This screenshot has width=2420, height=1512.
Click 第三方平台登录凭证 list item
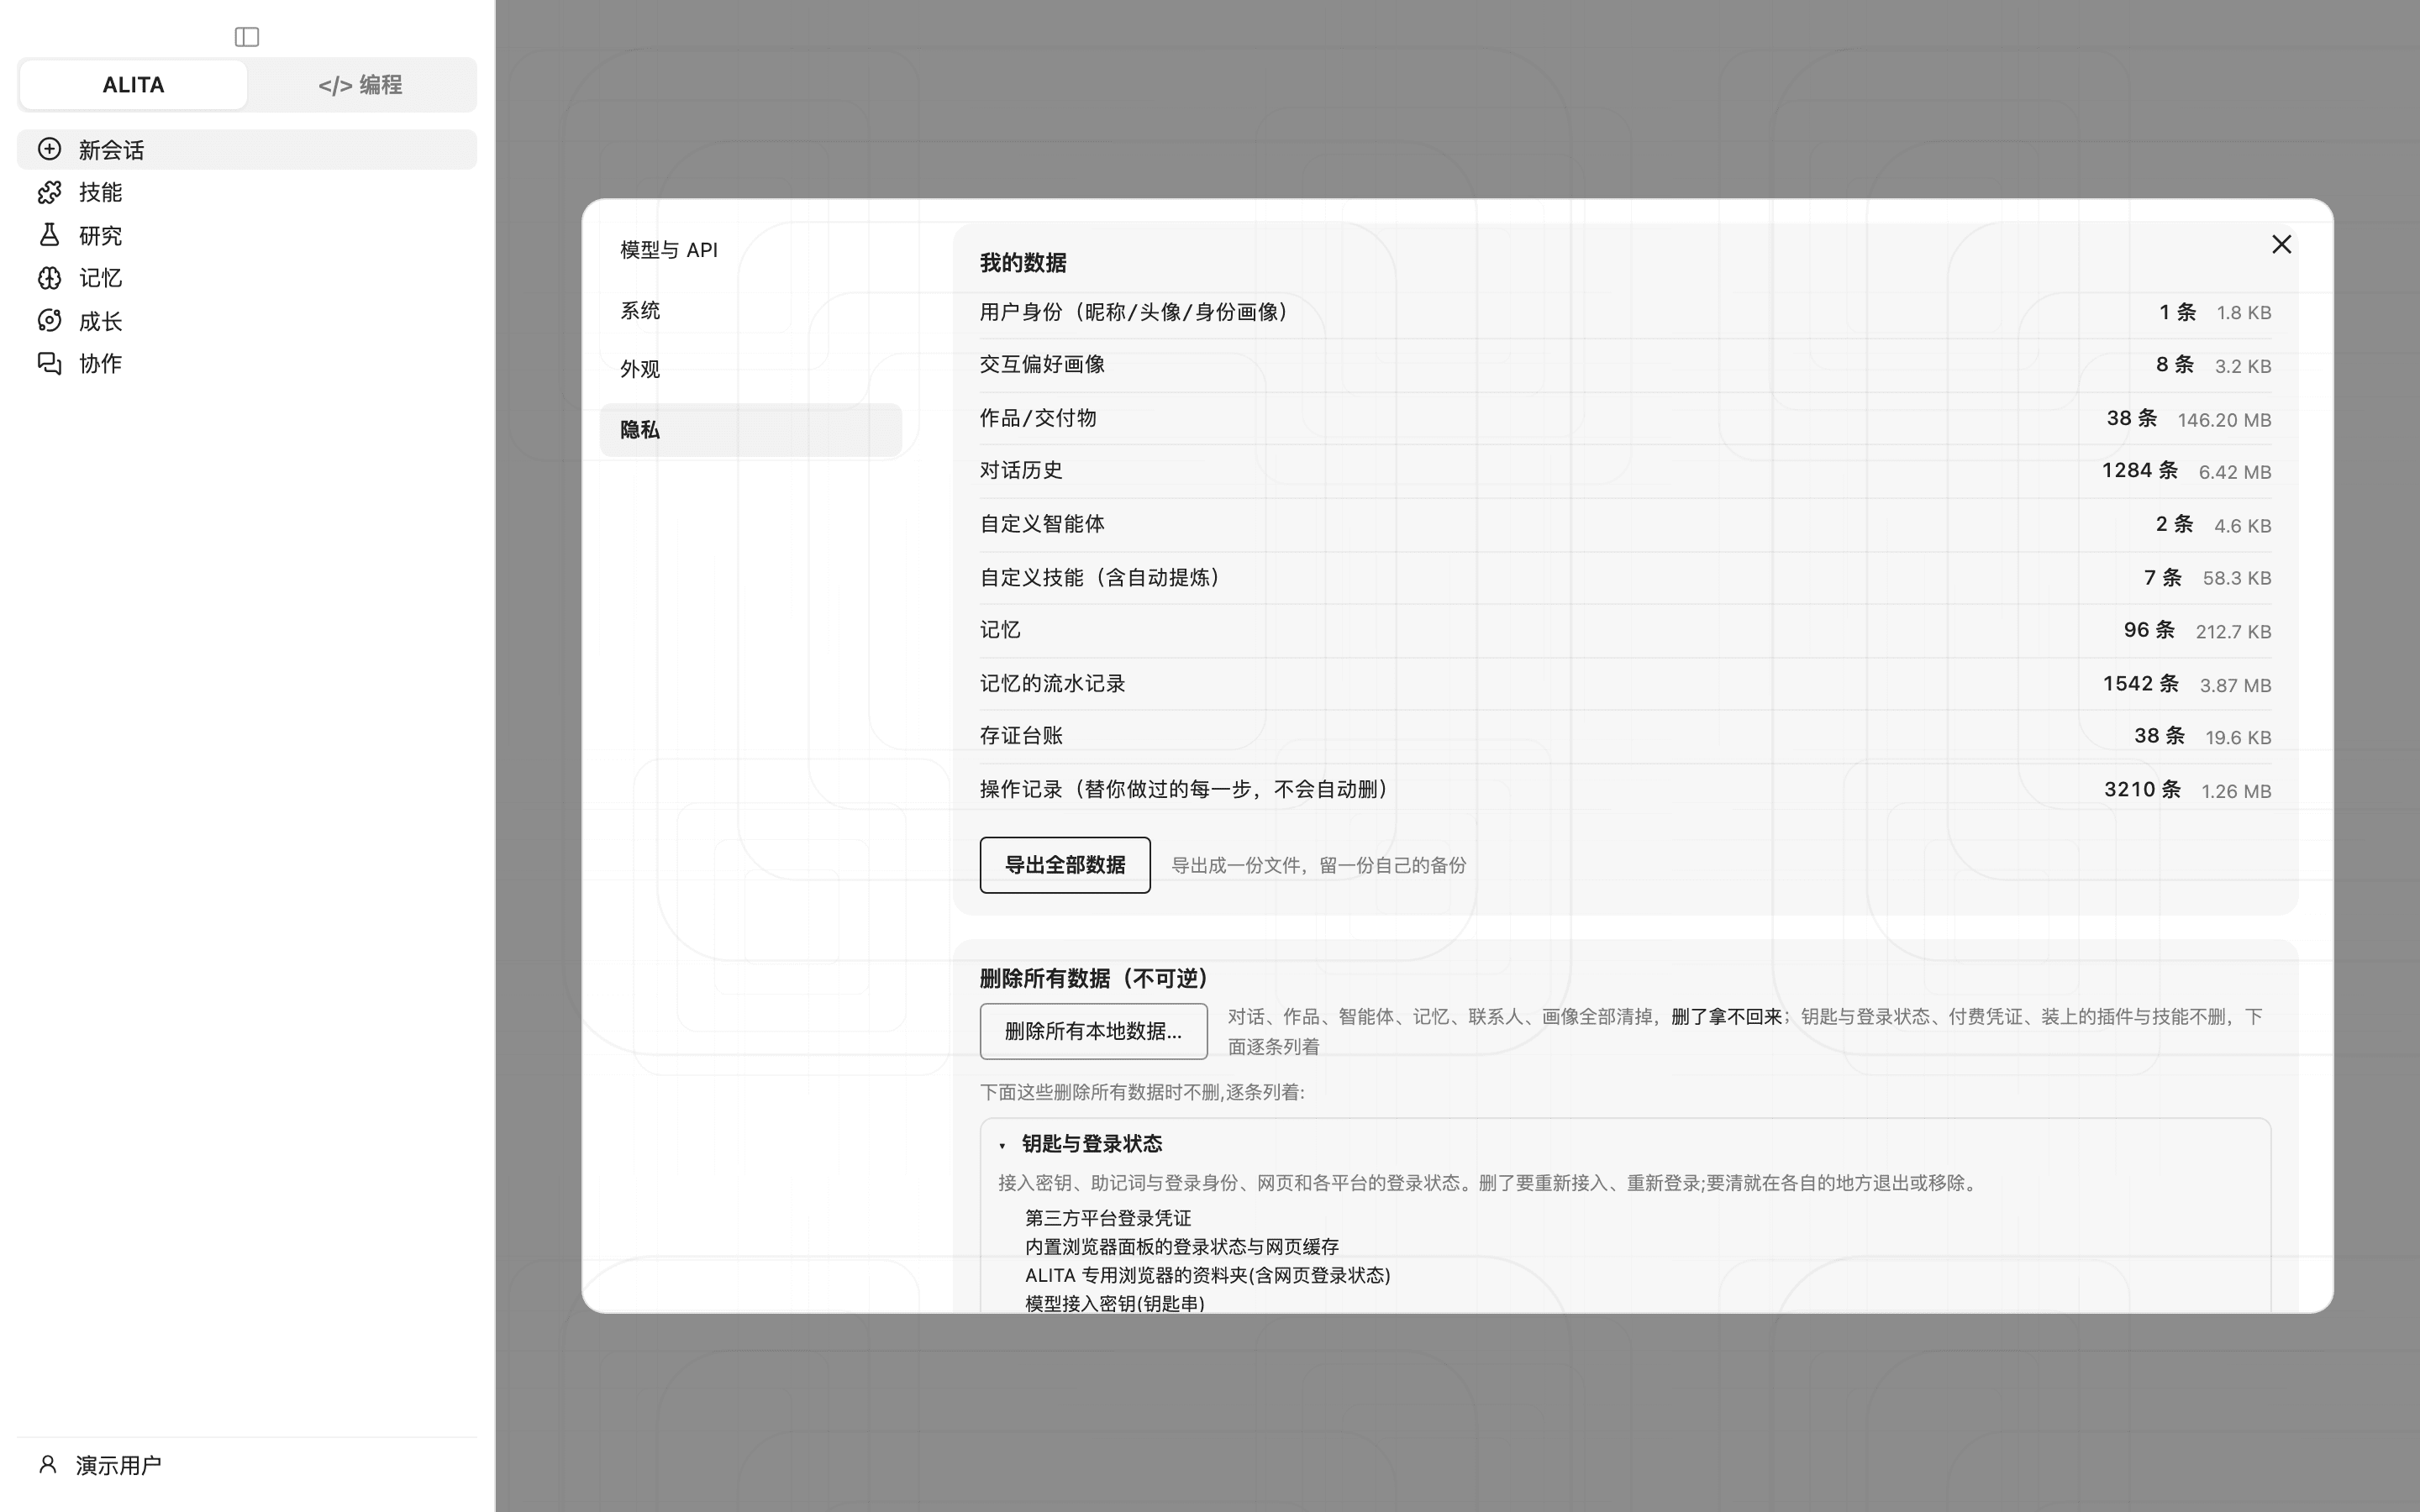1108,1218
